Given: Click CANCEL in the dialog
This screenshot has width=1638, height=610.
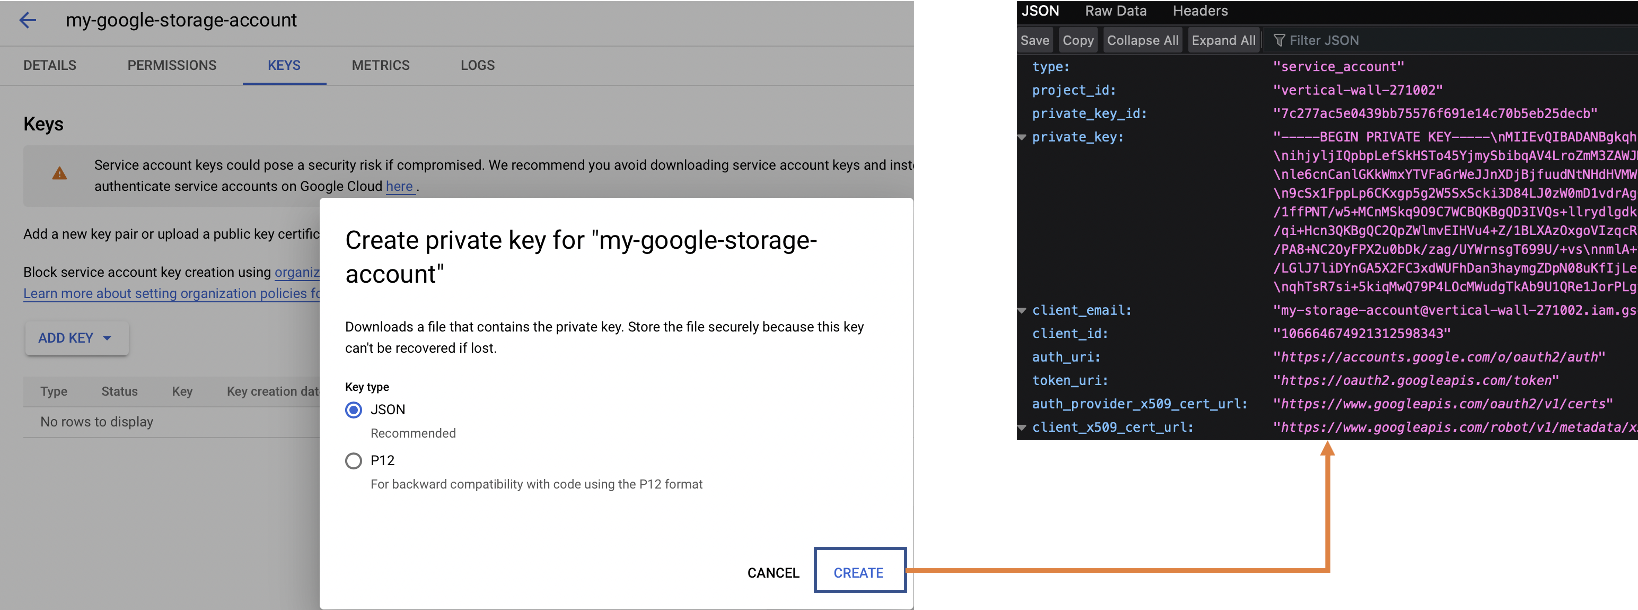Looking at the screenshot, I should (773, 573).
